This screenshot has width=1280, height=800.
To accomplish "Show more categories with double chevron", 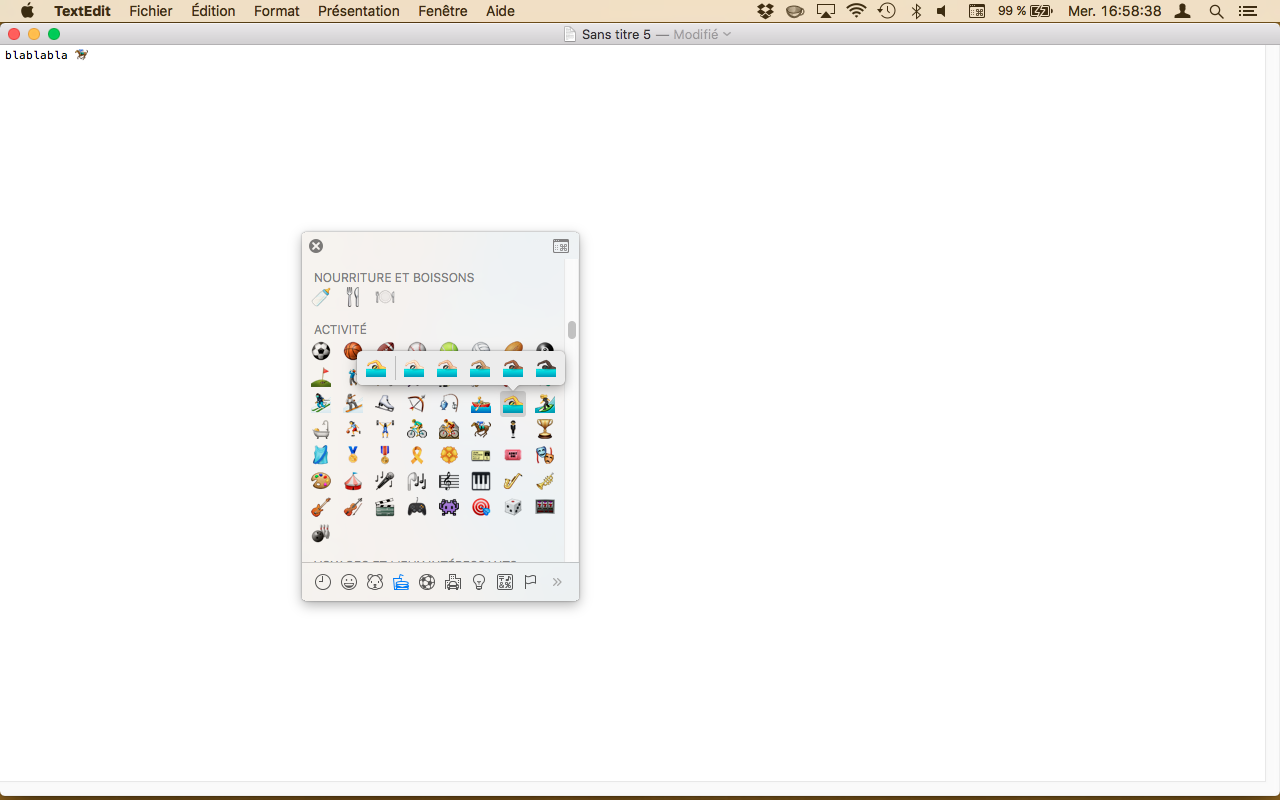I will coord(557,582).
